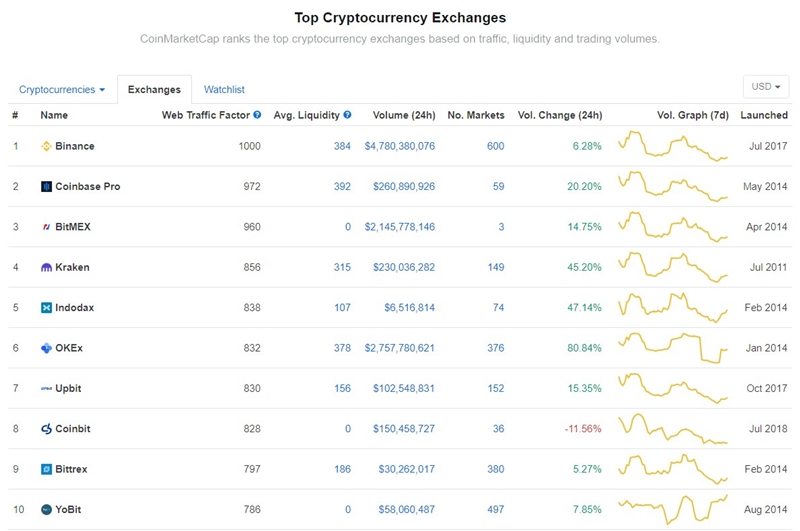The width and height of the screenshot is (800, 531).
Task: Click the Web Traffic Factor help icon
Action: pyautogui.click(x=258, y=116)
